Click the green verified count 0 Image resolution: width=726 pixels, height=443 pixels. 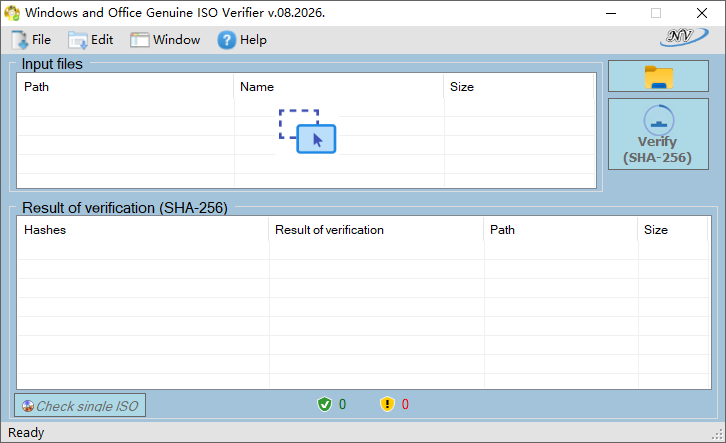(342, 405)
